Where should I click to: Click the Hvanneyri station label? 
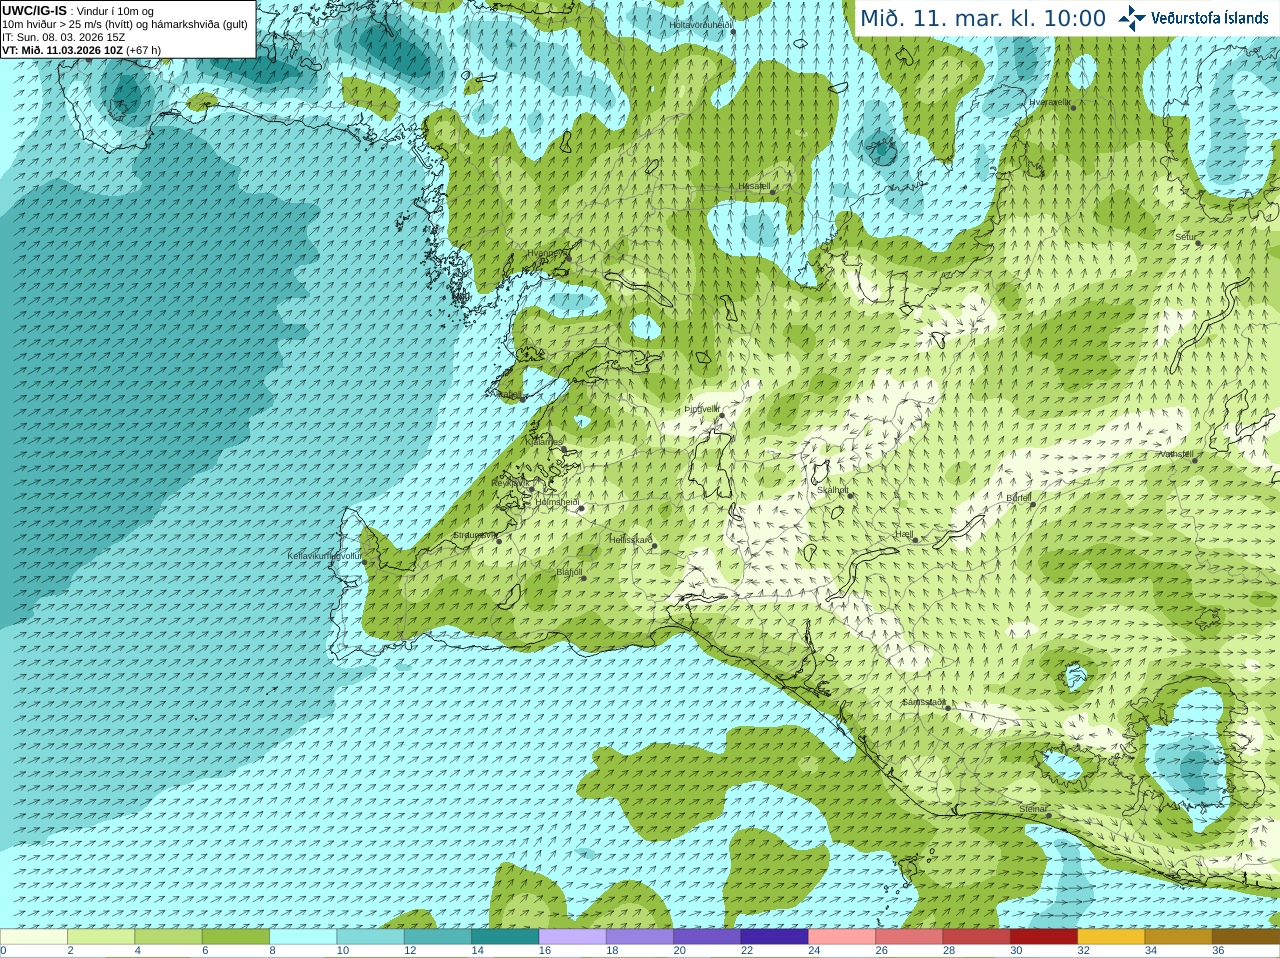[x=546, y=253]
